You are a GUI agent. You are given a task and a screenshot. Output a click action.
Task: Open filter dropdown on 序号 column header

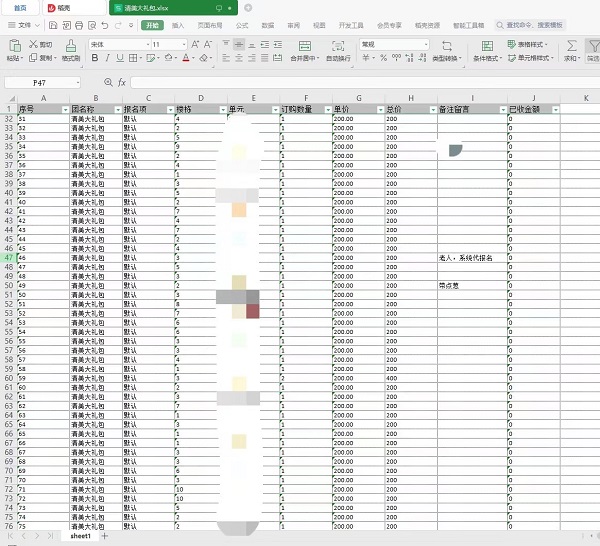click(x=65, y=110)
